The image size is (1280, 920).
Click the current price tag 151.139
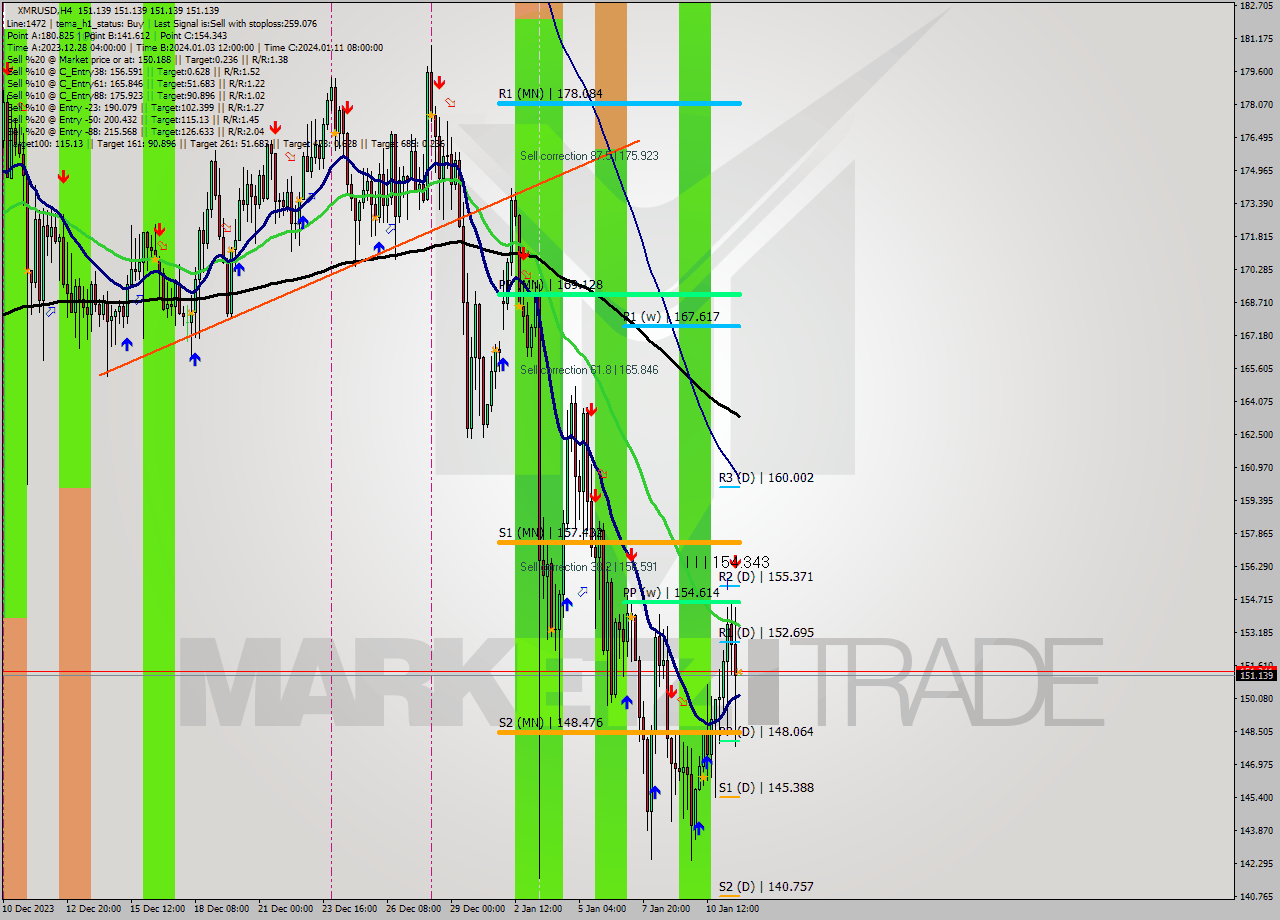(x=1256, y=675)
